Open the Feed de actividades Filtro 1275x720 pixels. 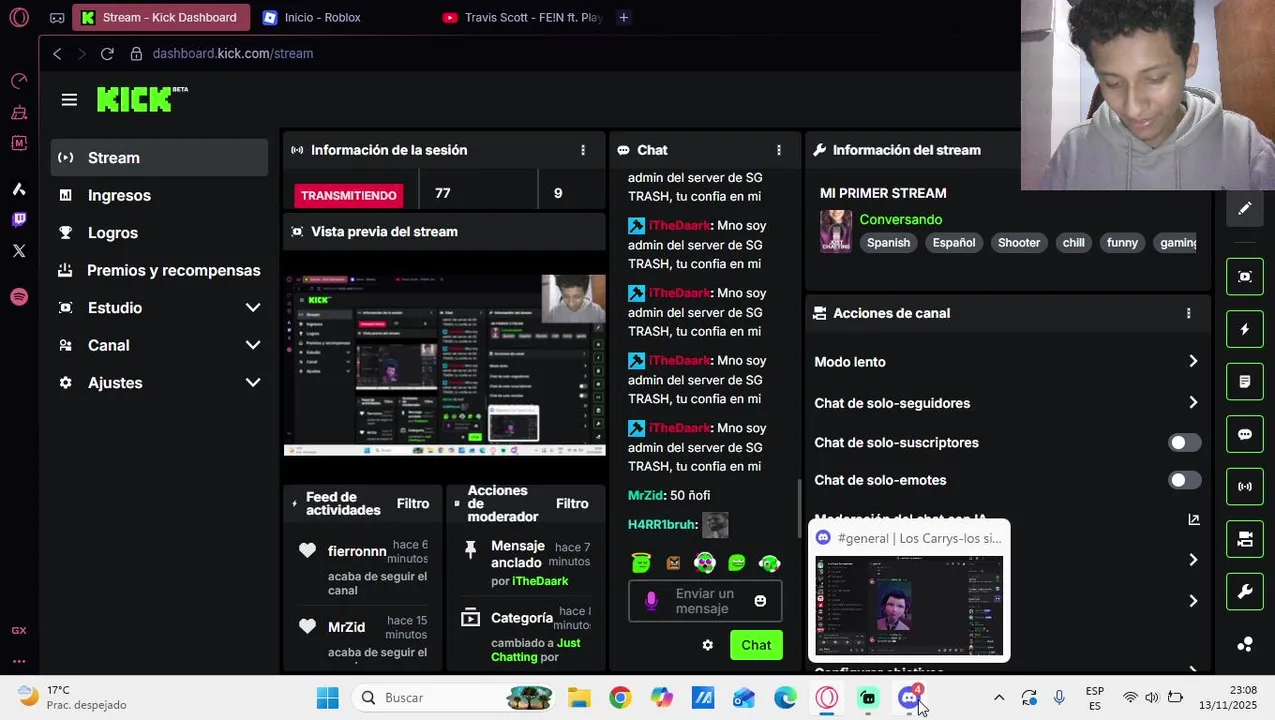click(413, 504)
